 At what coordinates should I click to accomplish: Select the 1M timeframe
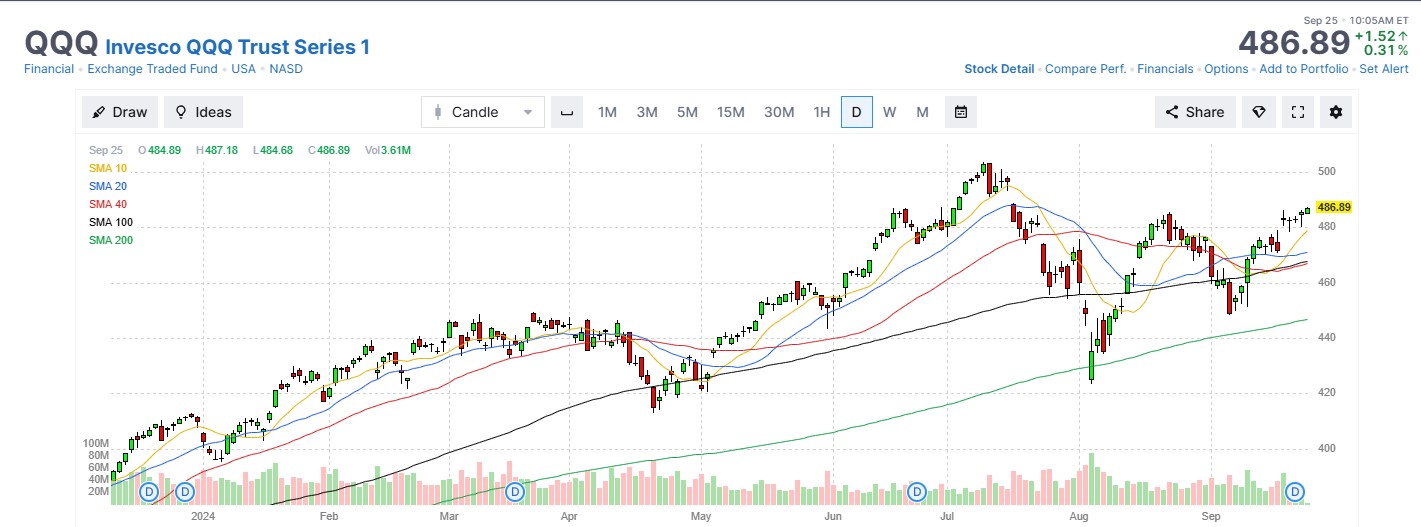point(607,112)
